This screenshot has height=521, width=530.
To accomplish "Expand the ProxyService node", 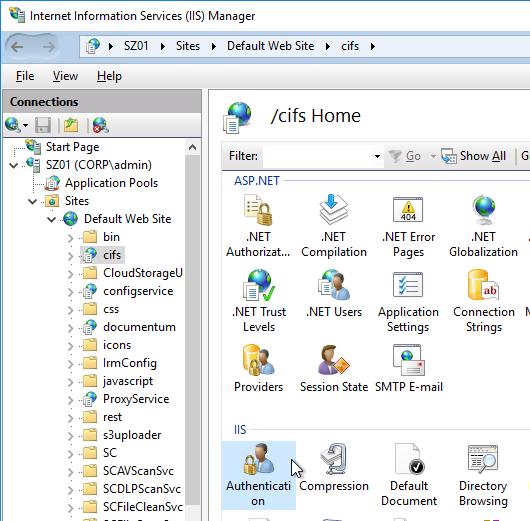I will [x=70, y=400].
